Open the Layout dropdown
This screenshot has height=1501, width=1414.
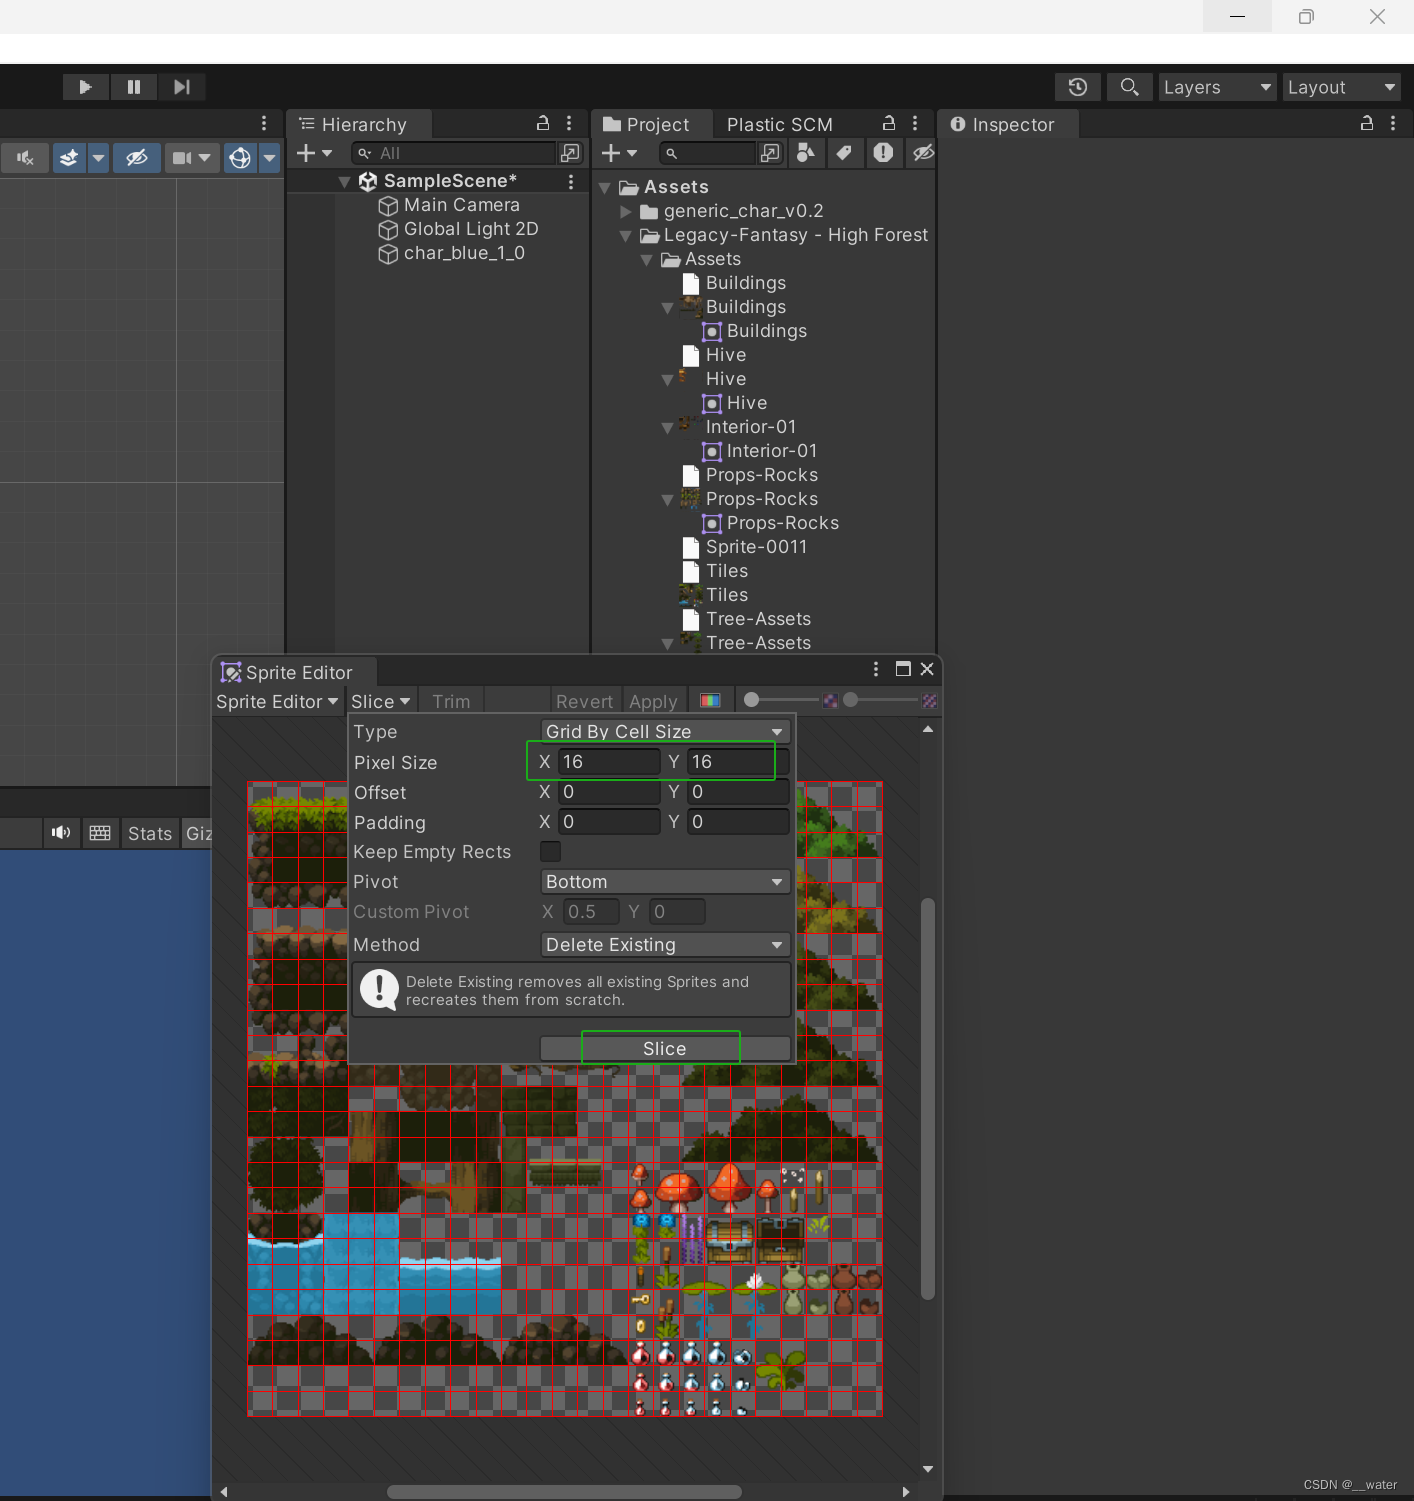[x=1341, y=87]
